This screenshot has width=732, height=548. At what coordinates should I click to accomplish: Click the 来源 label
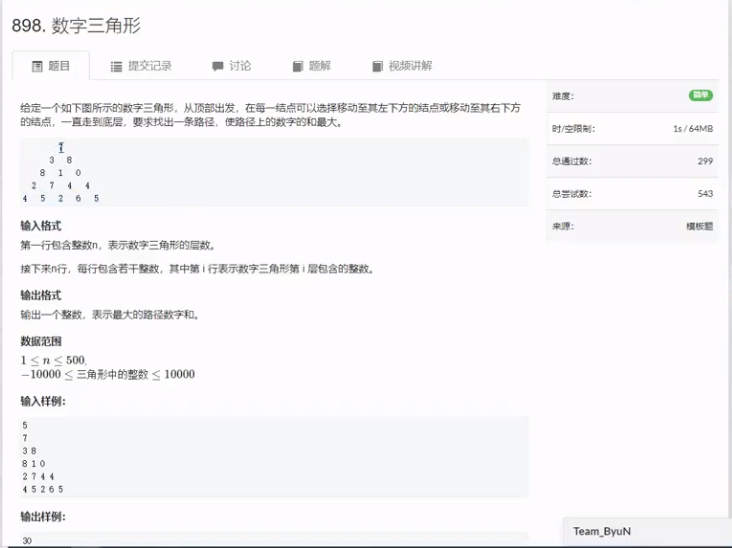pyautogui.click(x=563, y=226)
